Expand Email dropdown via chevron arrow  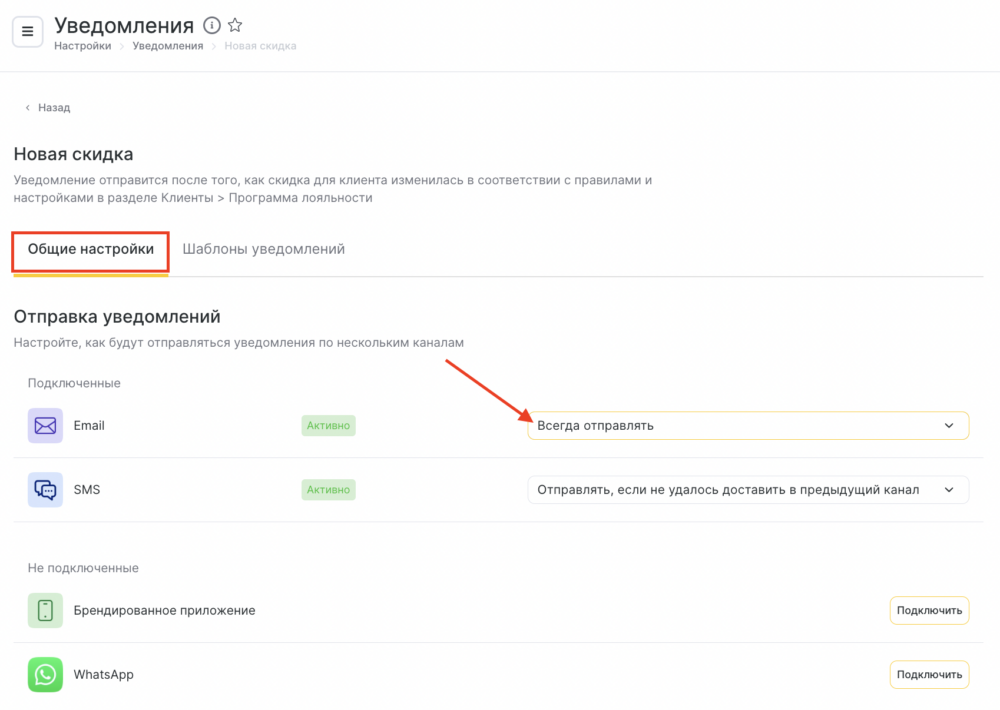pos(949,425)
